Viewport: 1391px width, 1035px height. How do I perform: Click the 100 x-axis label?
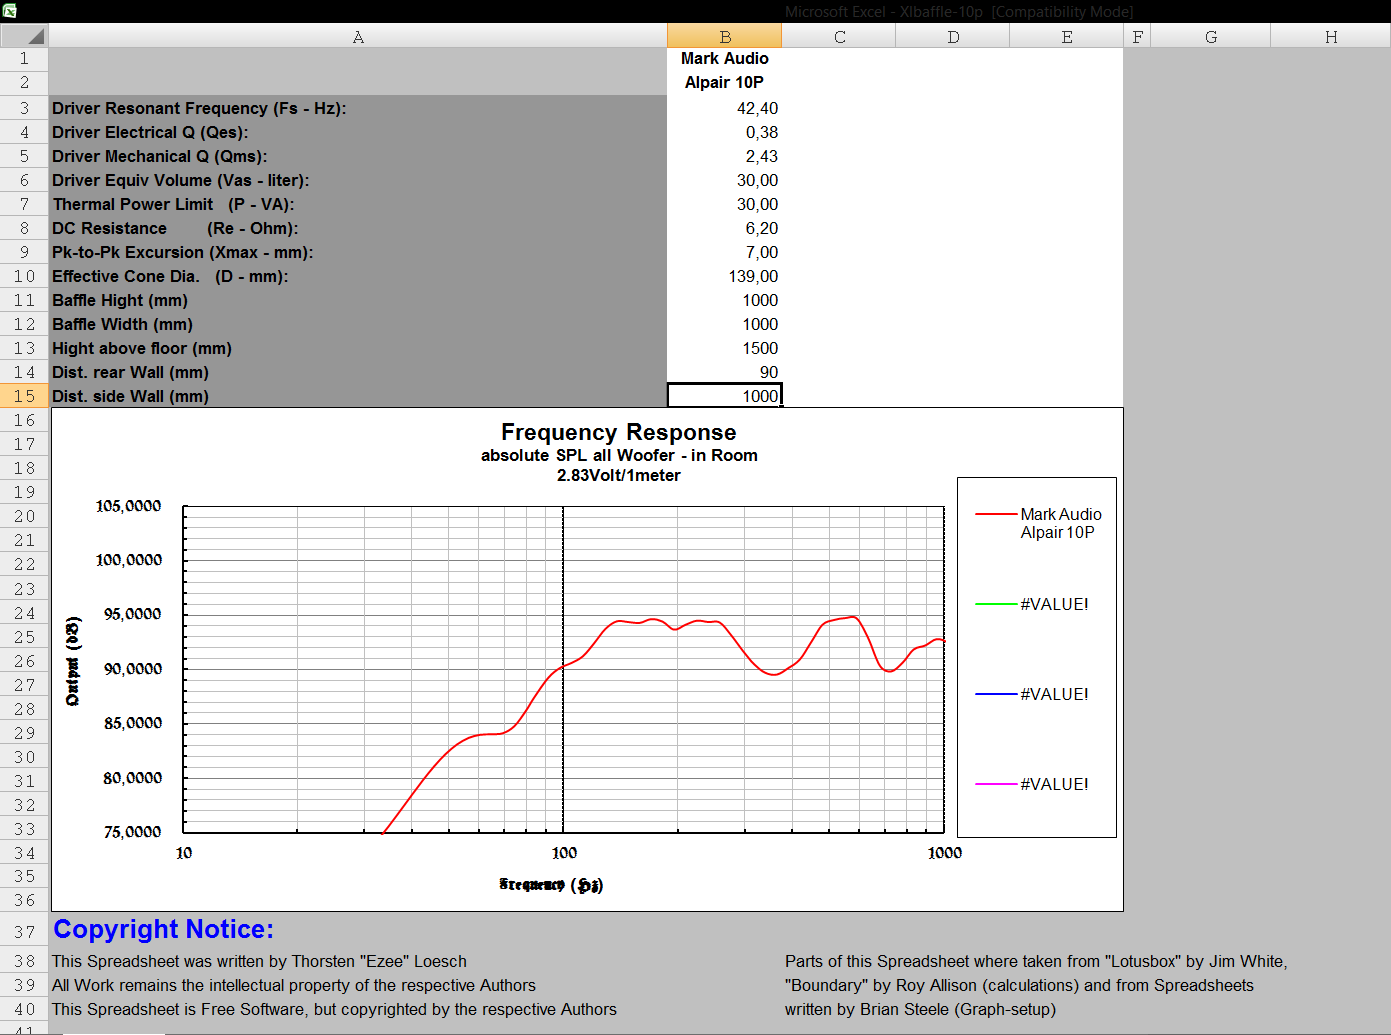(x=564, y=853)
